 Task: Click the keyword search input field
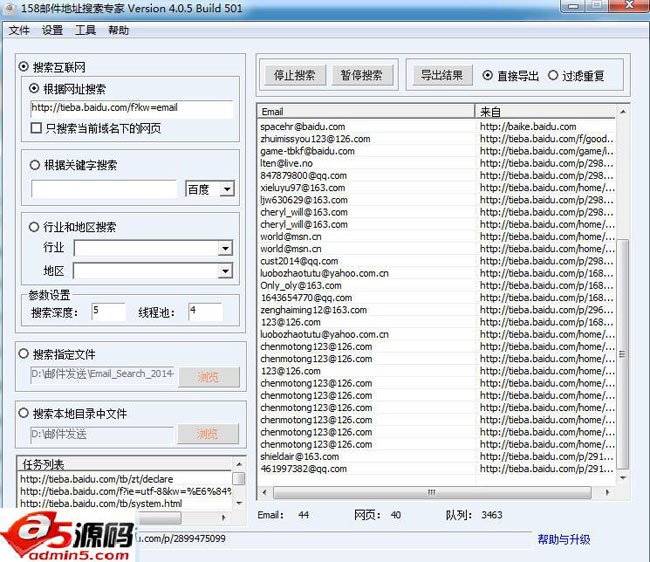(104, 189)
